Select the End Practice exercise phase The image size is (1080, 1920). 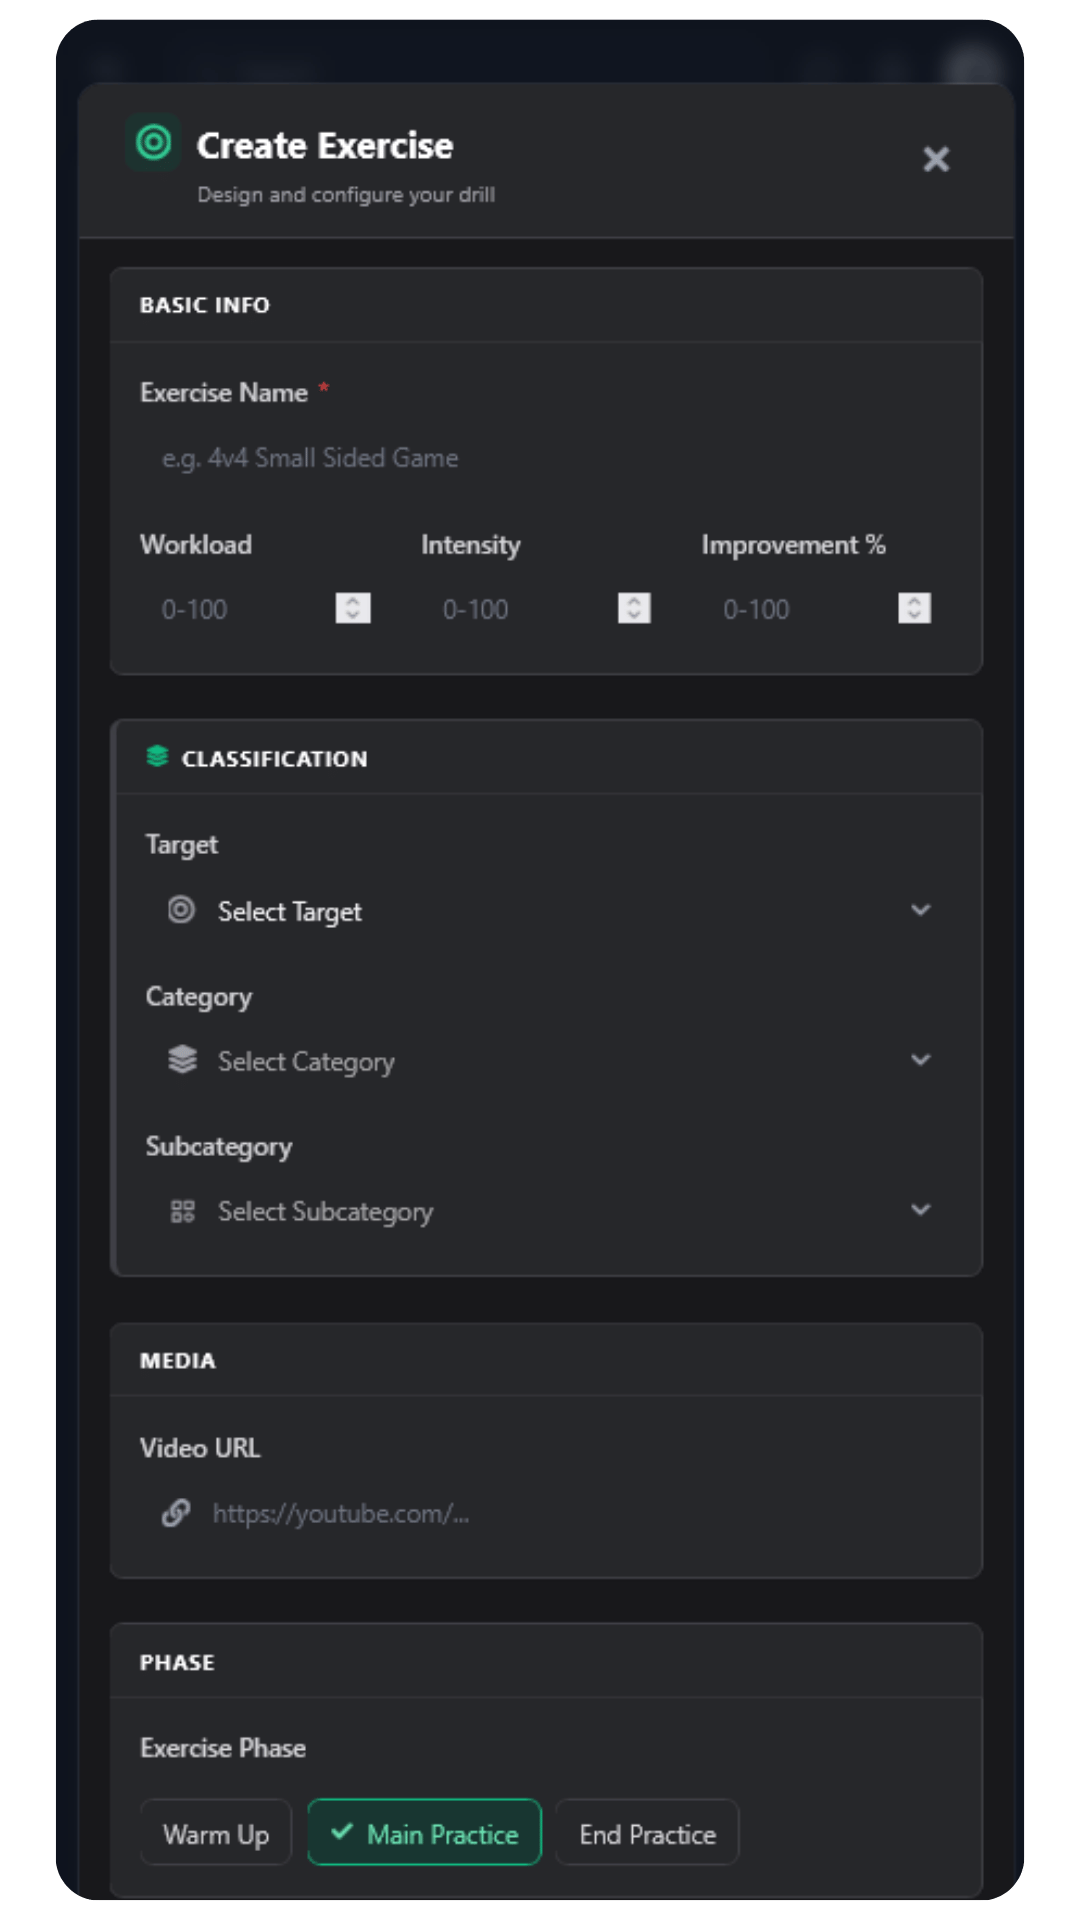(x=646, y=1833)
